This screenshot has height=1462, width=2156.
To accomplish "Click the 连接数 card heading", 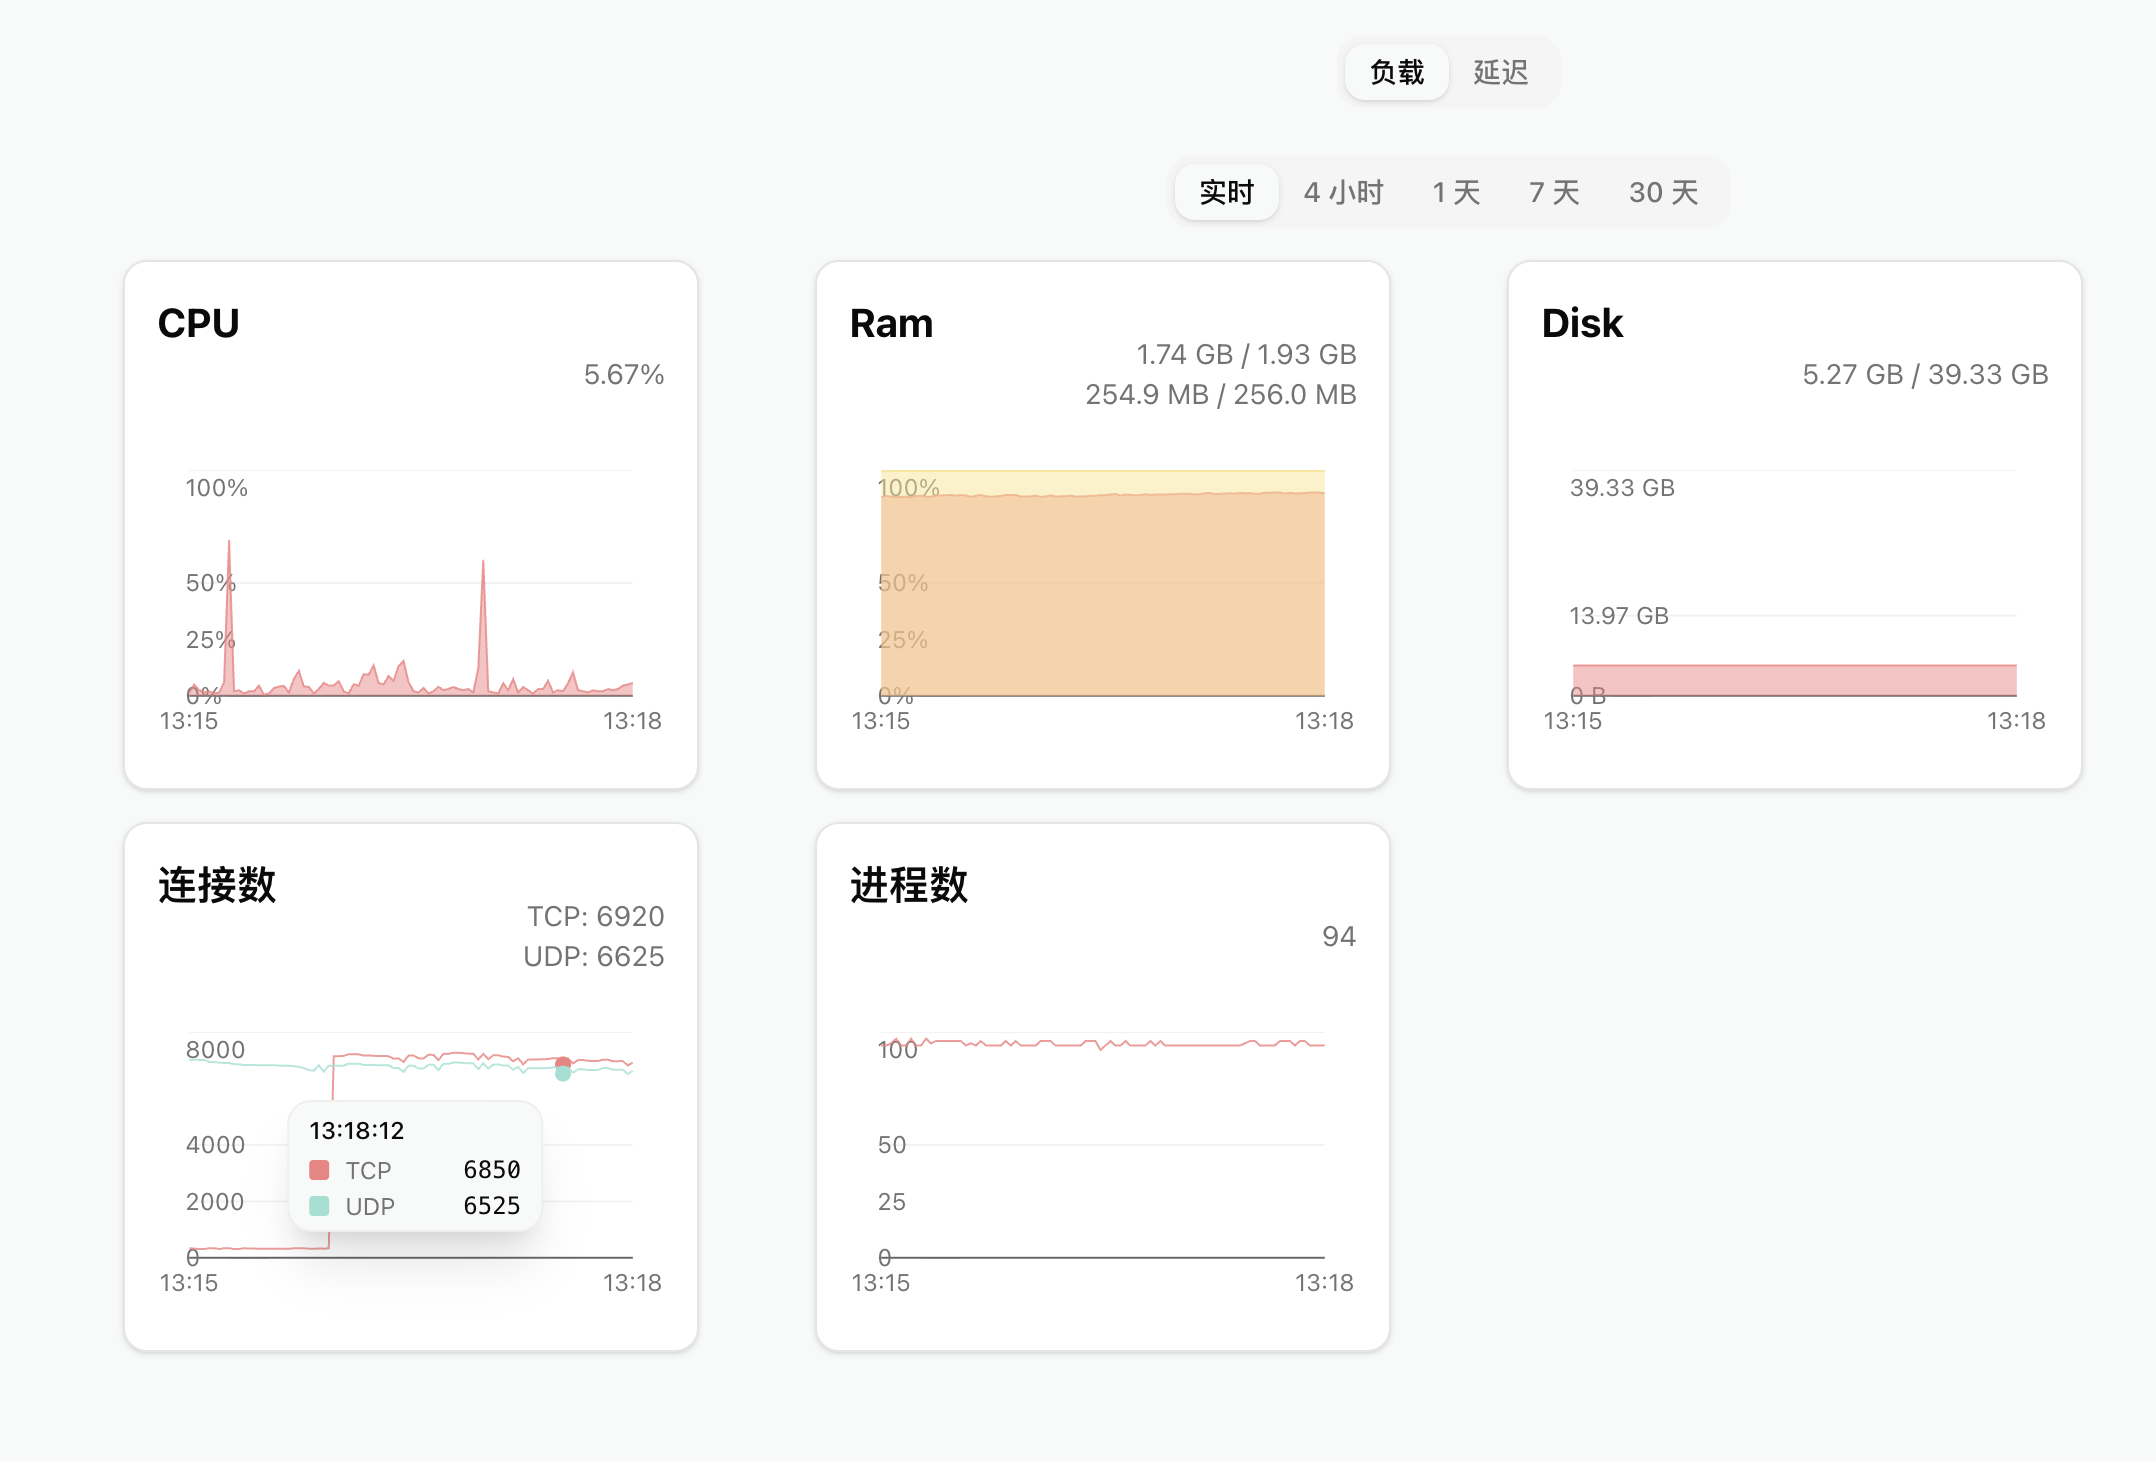I will click(x=217, y=885).
